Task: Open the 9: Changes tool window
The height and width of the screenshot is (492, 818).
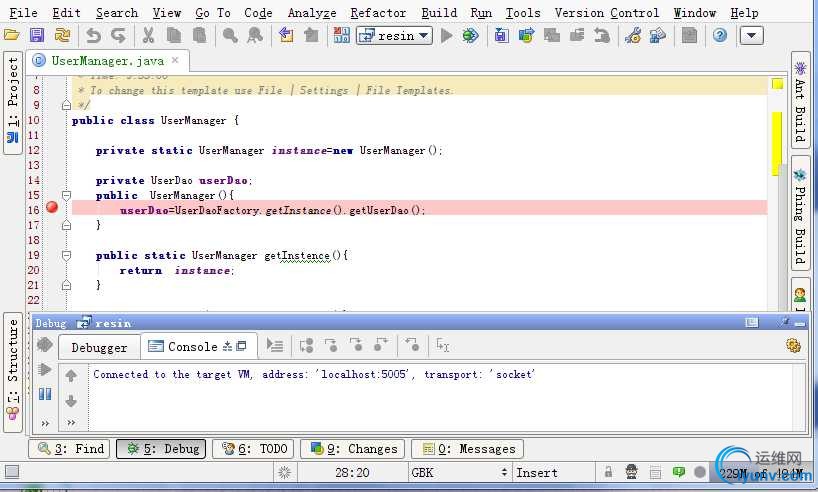Action: point(353,449)
